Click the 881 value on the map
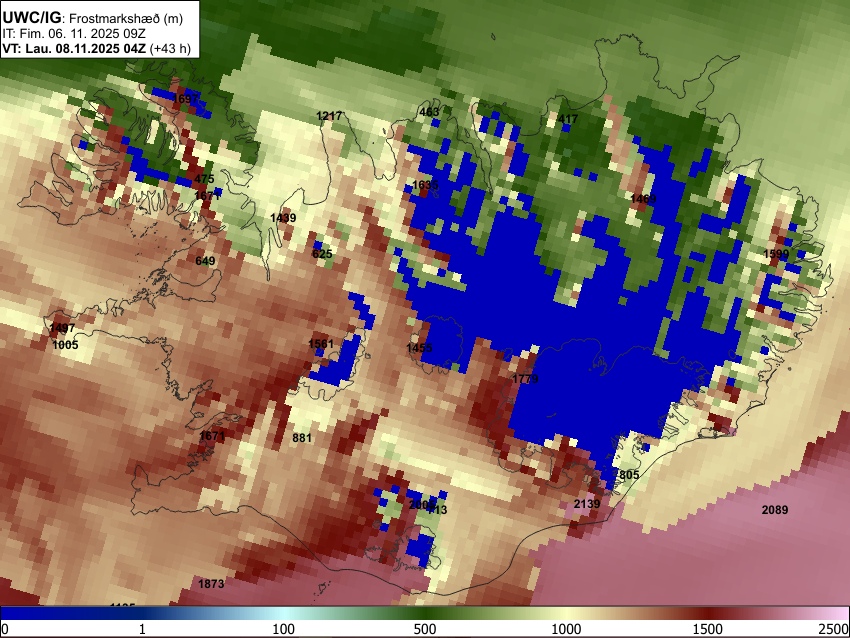The width and height of the screenshot is (850, 638). tap(302, 438)
